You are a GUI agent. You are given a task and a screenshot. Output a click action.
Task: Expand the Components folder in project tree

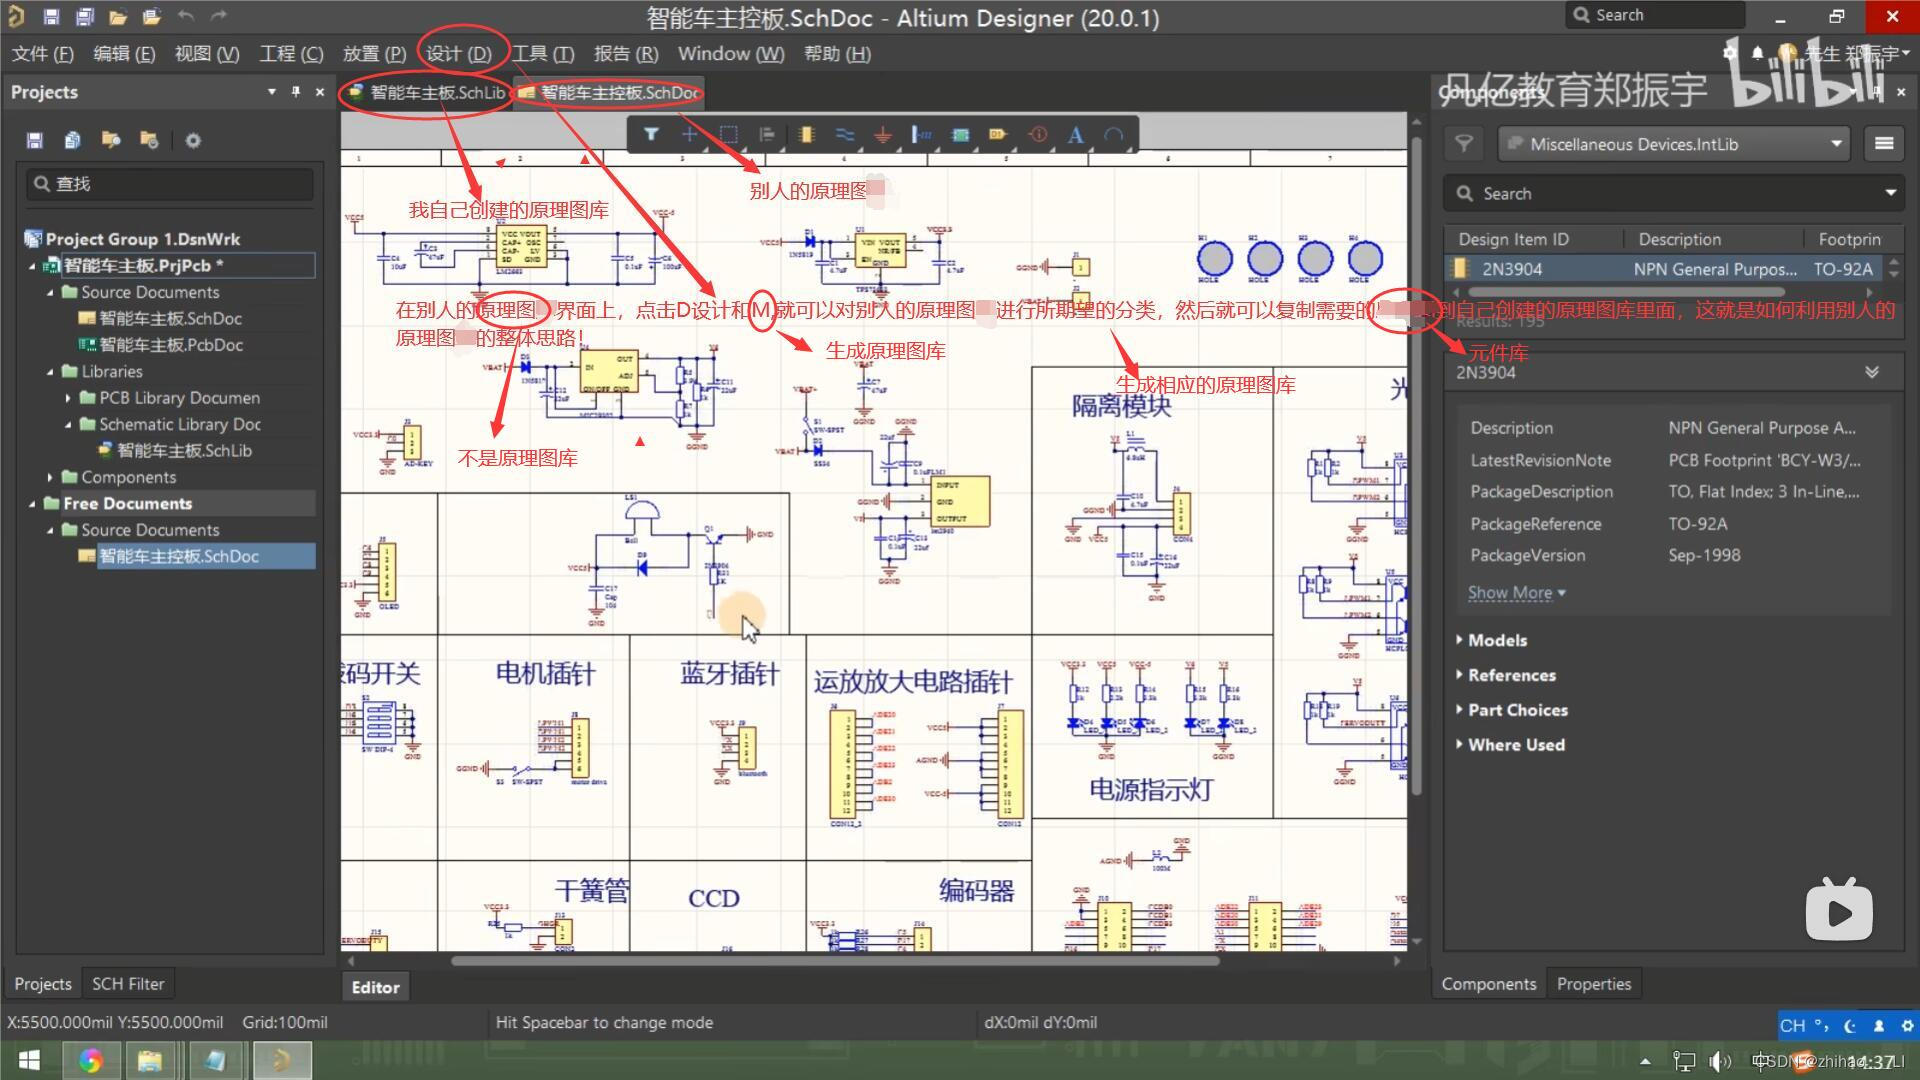[x=50, y=477]
